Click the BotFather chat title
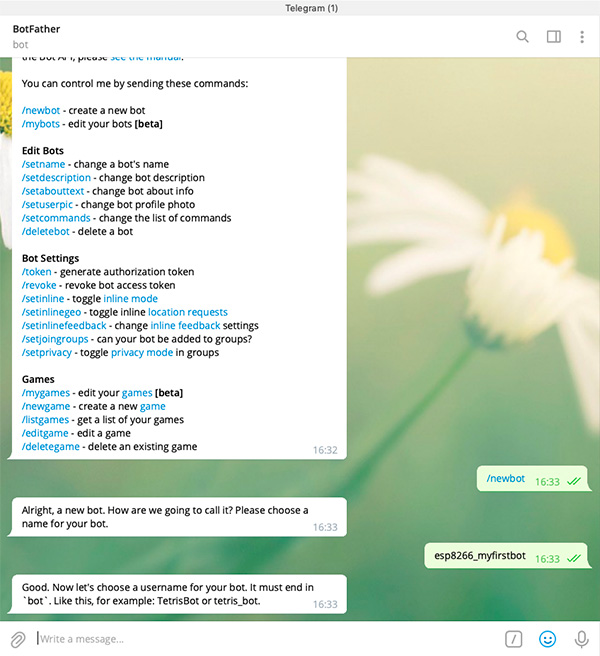600x656 pixels. pyautogui.click(x=36, y=29)
